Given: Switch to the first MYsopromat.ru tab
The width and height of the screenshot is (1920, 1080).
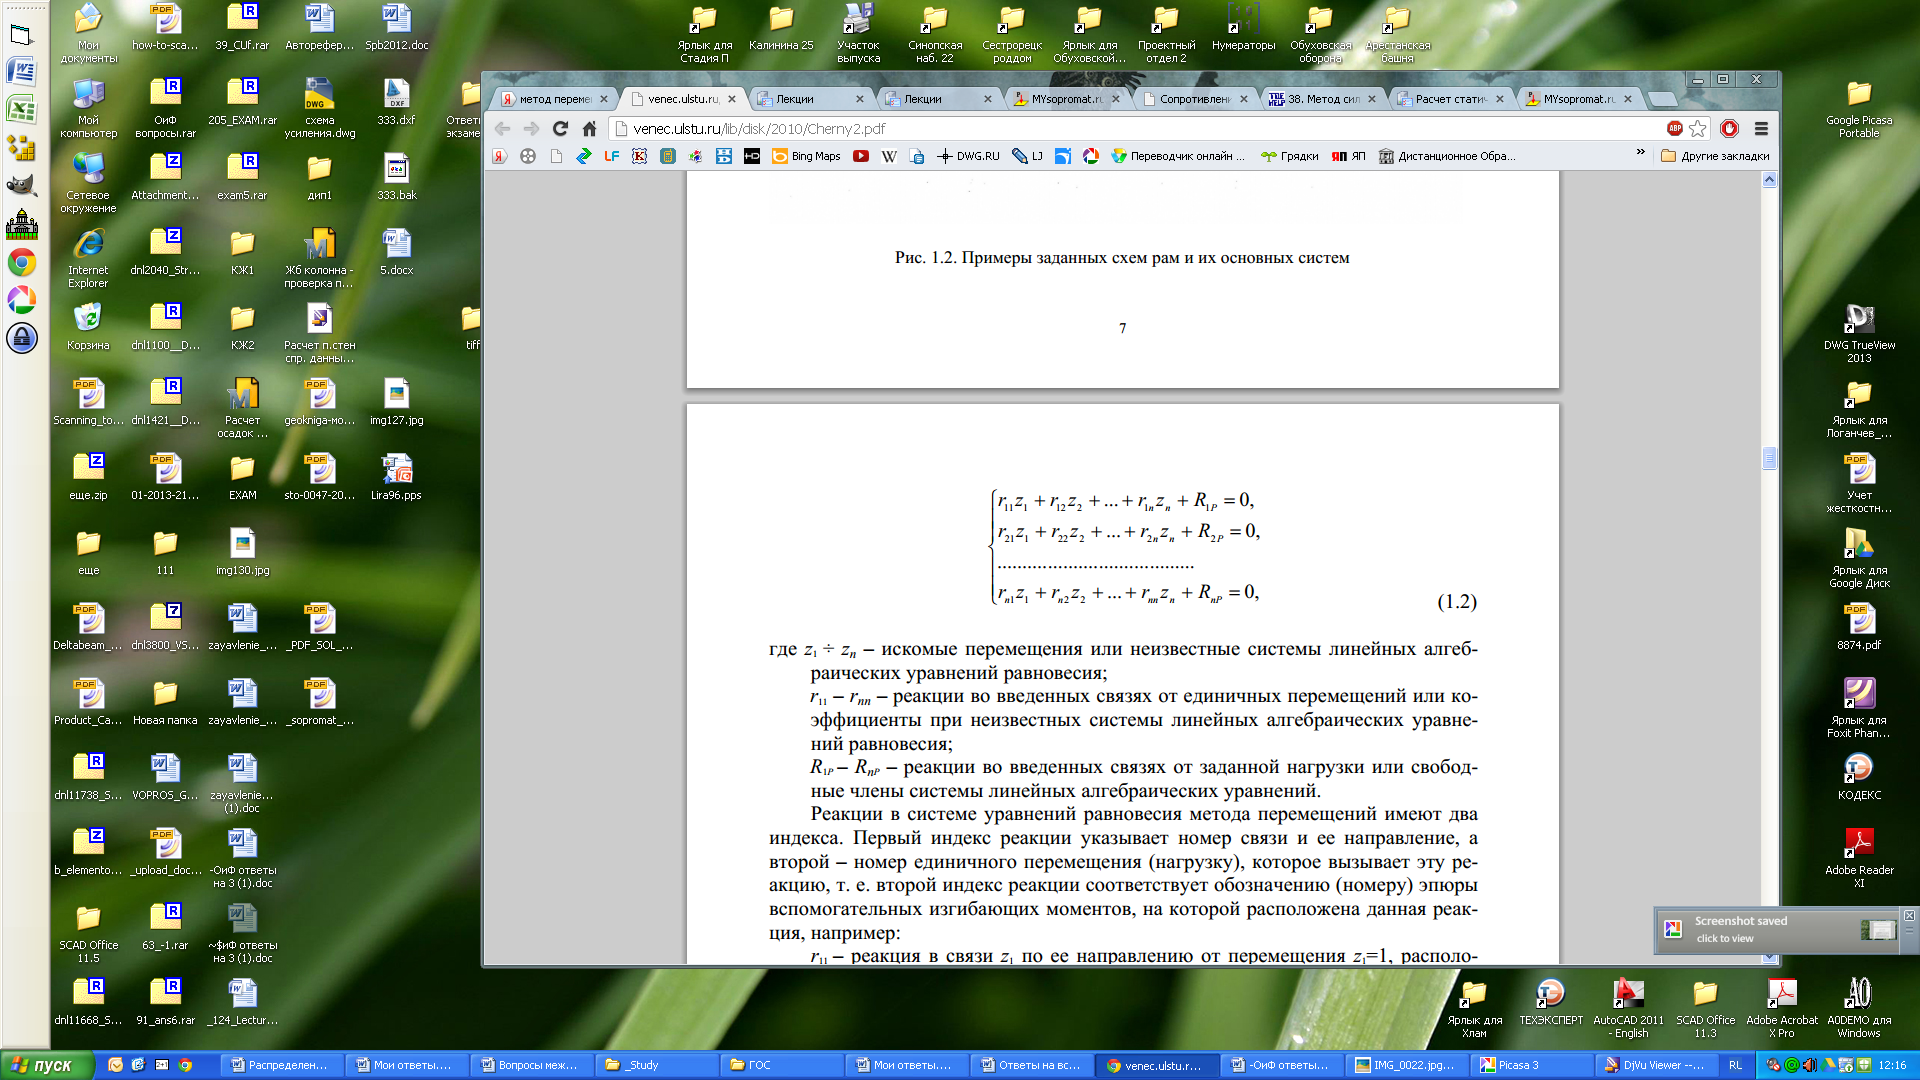Looking at the screenshot, I should (x=1066, y=99).
